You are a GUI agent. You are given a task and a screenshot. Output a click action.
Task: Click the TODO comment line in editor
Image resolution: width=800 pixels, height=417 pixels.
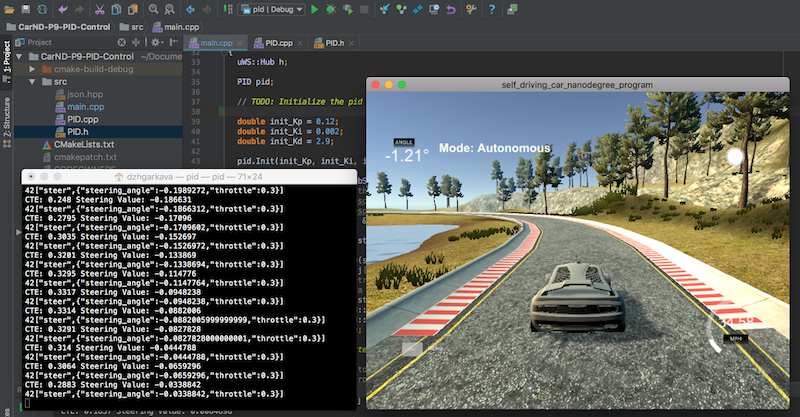300,102
